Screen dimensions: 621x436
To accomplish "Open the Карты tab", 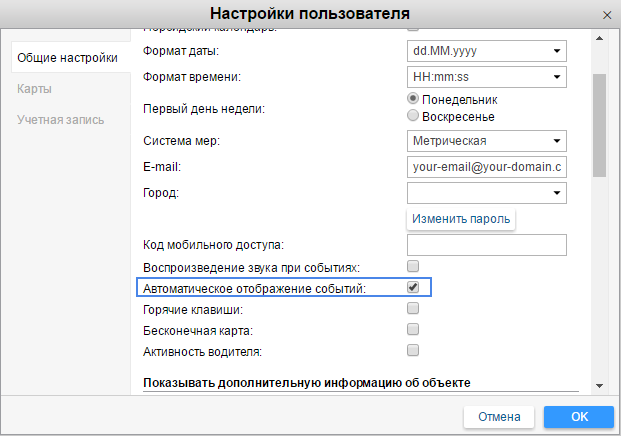I will click(x=35, y=89).
